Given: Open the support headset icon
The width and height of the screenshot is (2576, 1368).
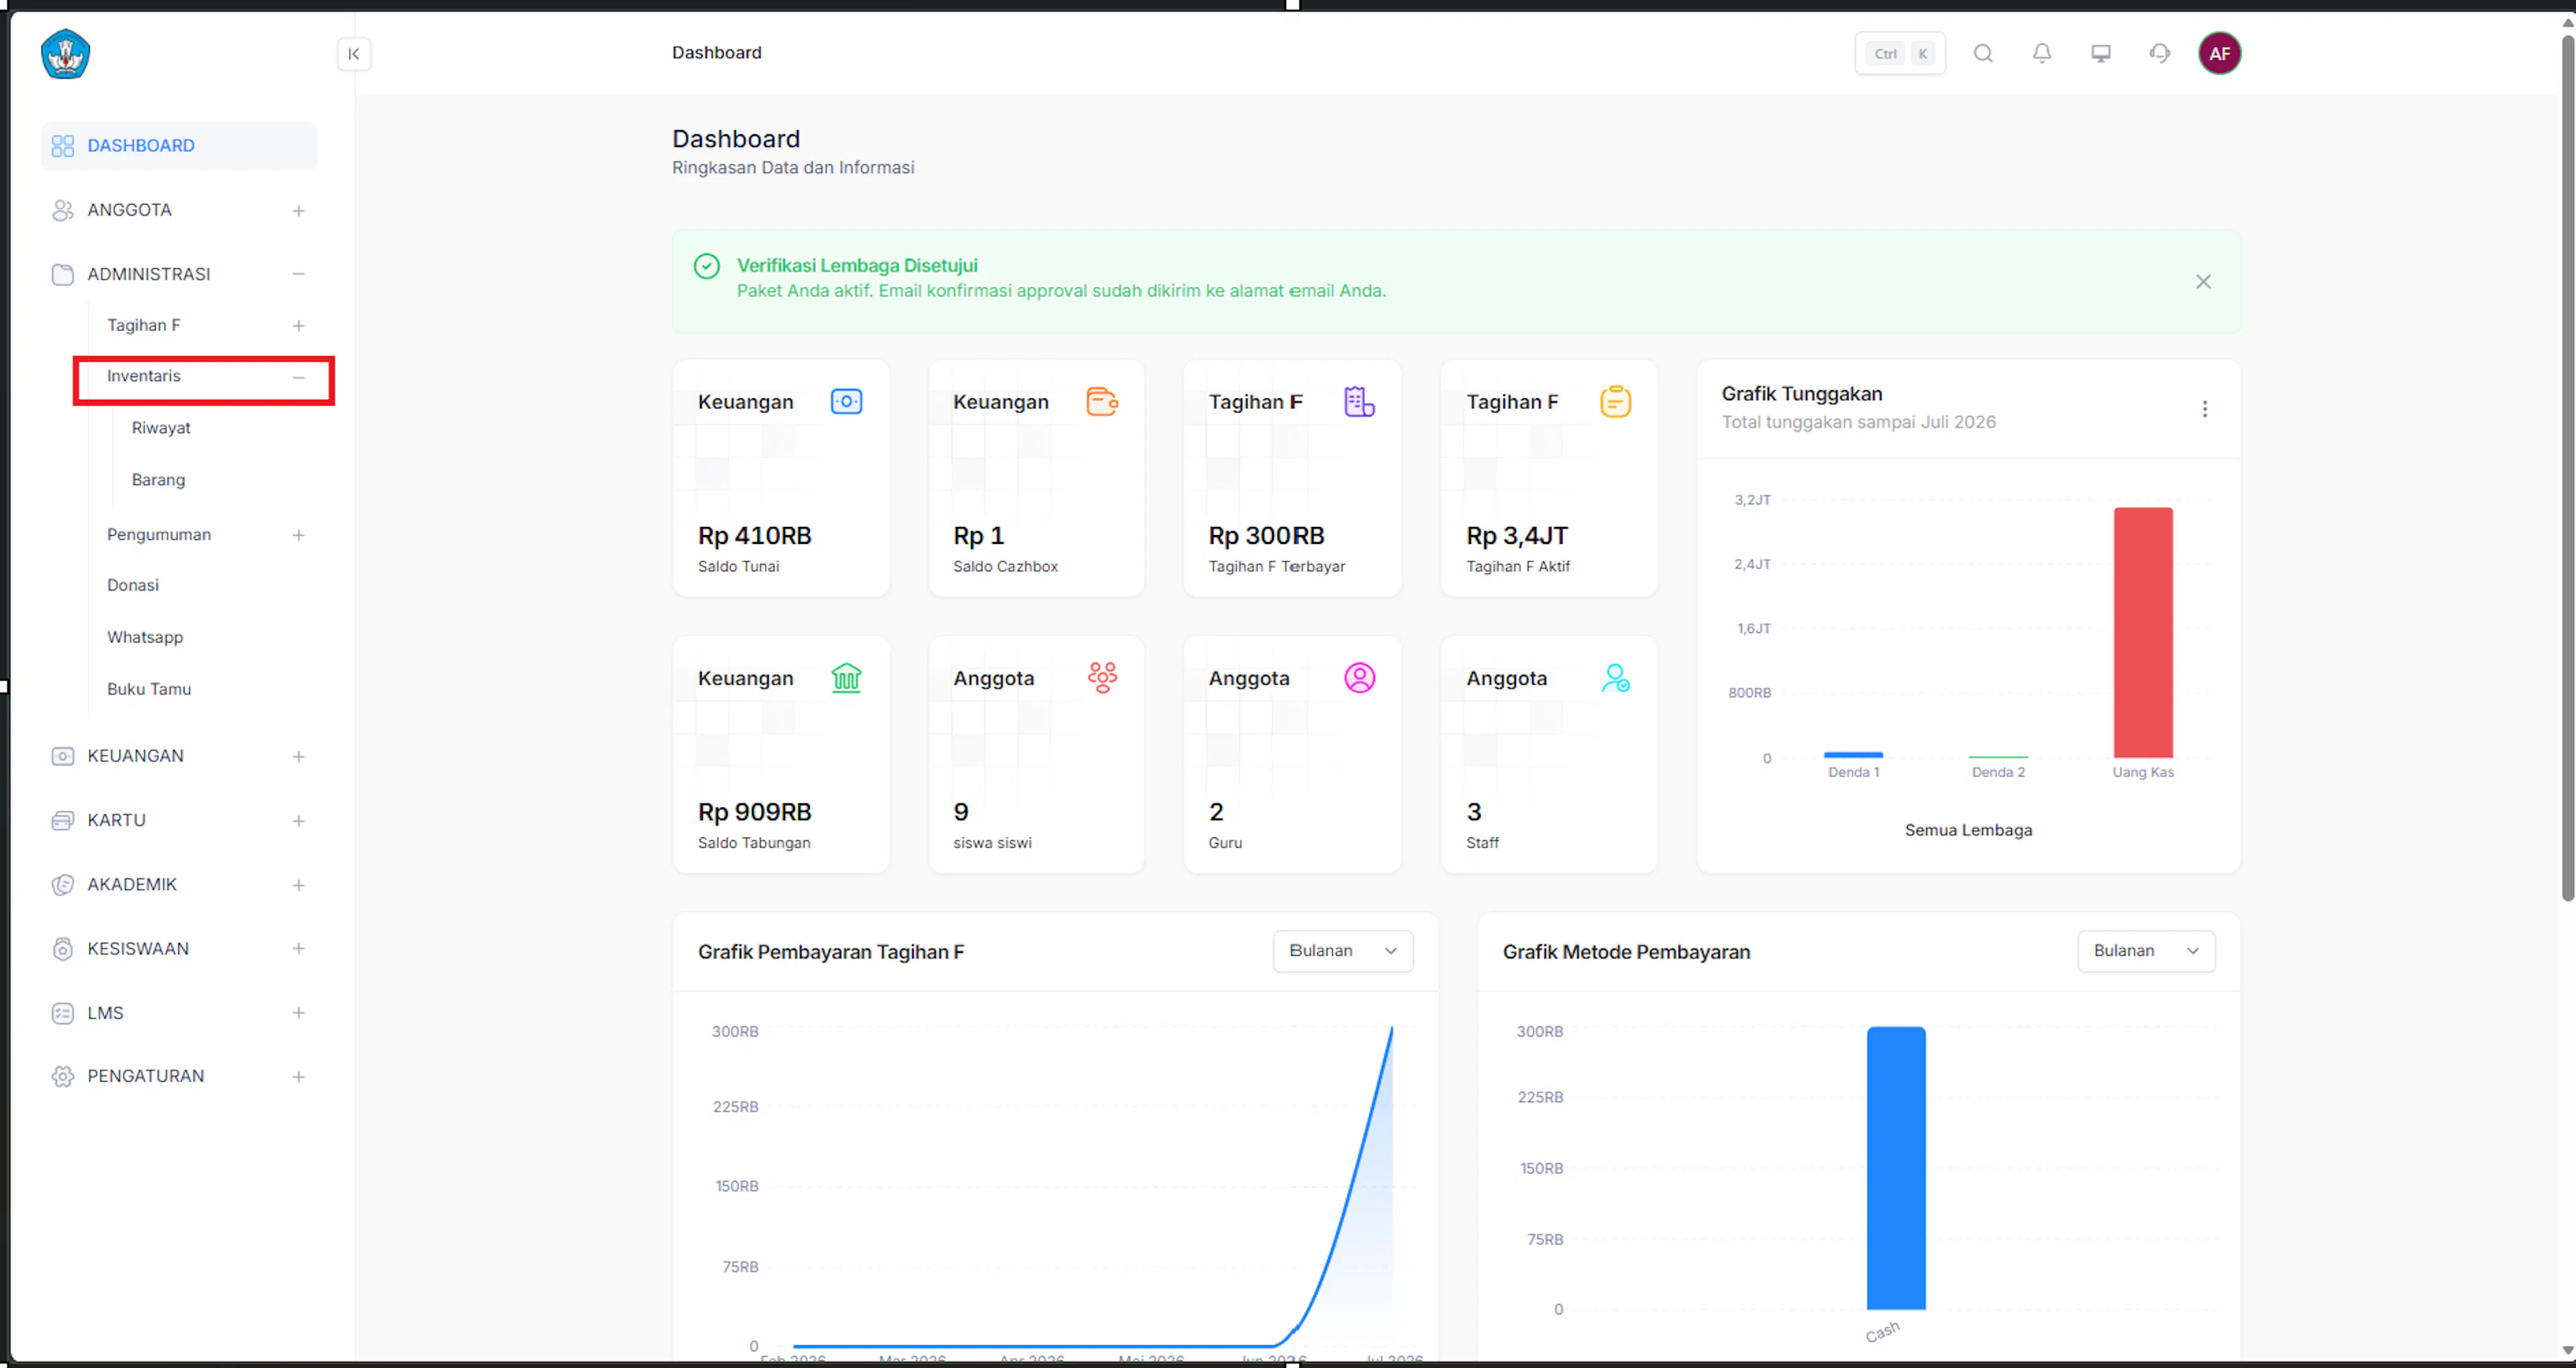Looking at the screenshot, I should (2160, 54).
